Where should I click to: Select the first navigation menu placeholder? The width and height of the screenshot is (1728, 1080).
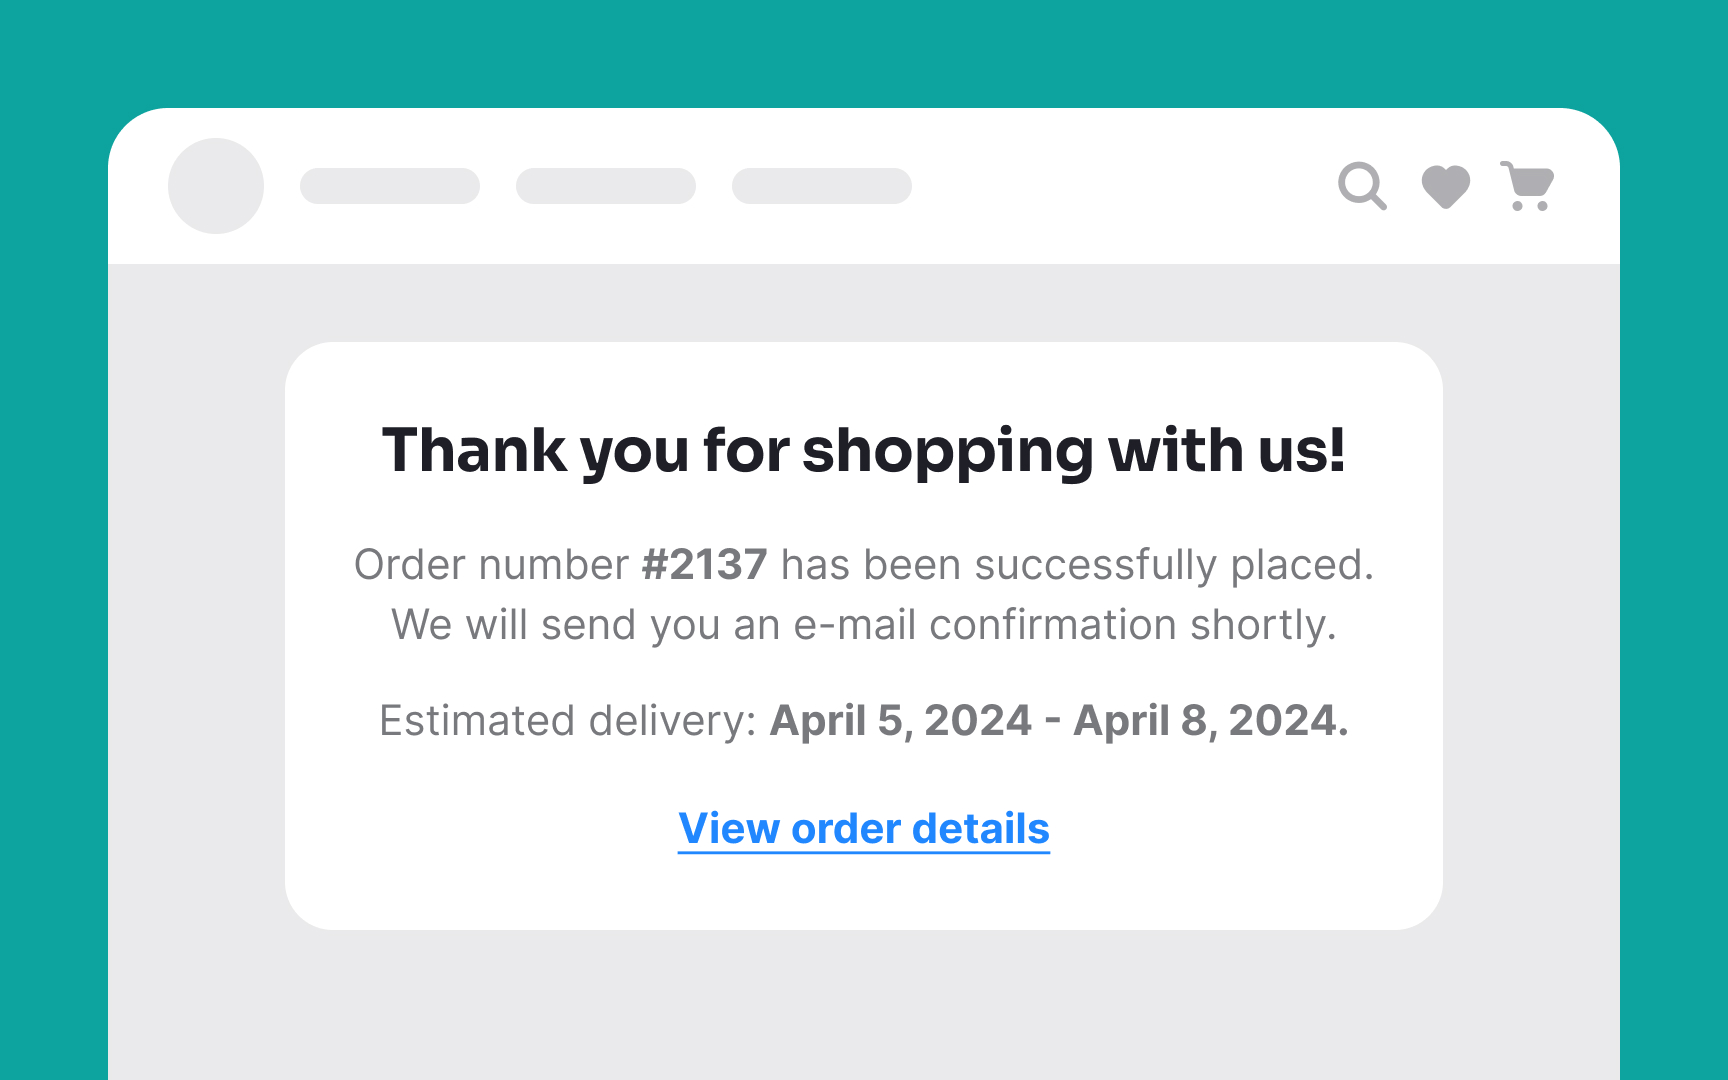click(390, 186)
